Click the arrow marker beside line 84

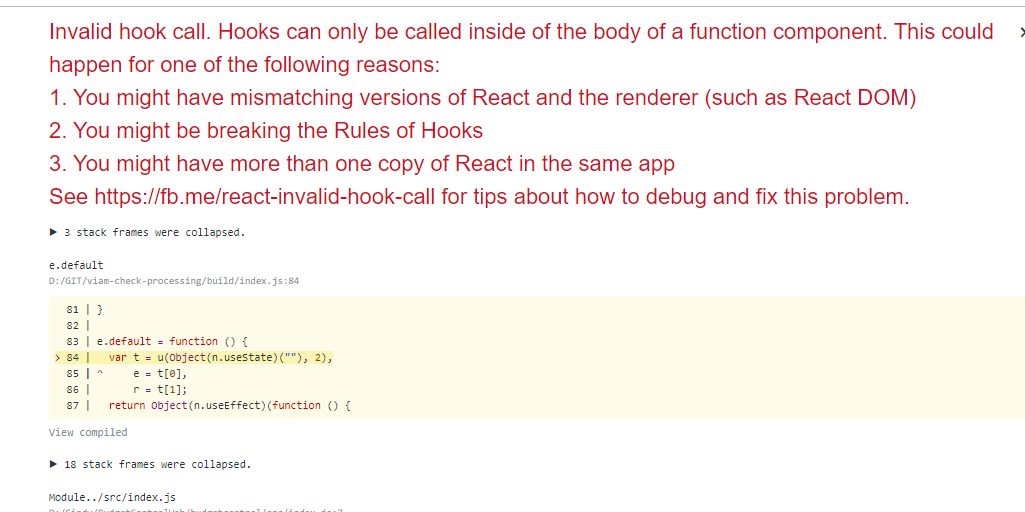tap(59, 357)
